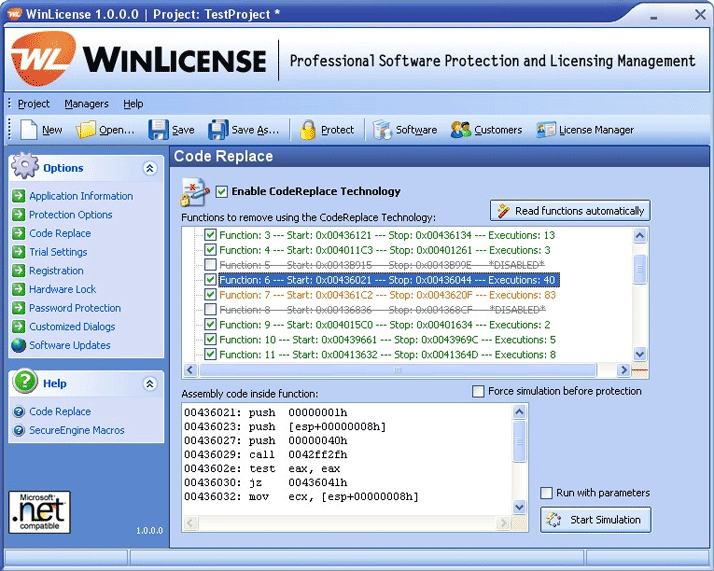The image size is (714, 571).
Task: Open Code Replace help topic link
Action: coord(60,412)
